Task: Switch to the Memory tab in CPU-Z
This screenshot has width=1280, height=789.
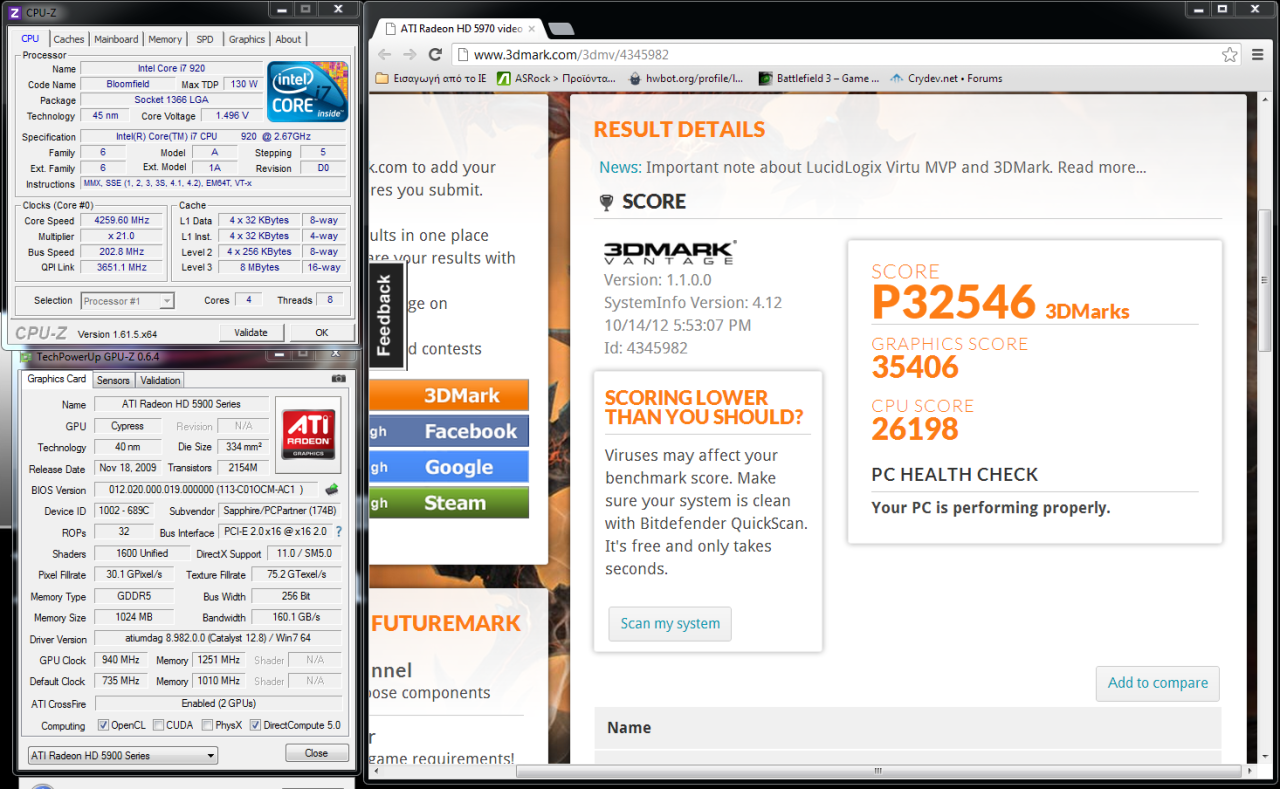Action: pyautogui.click(x=165, y=39)
